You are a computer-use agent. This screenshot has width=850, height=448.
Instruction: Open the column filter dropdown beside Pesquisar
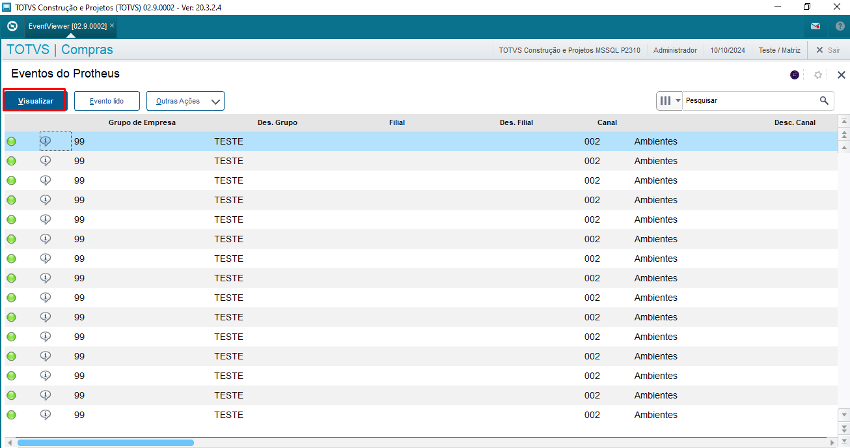(669, 101)
